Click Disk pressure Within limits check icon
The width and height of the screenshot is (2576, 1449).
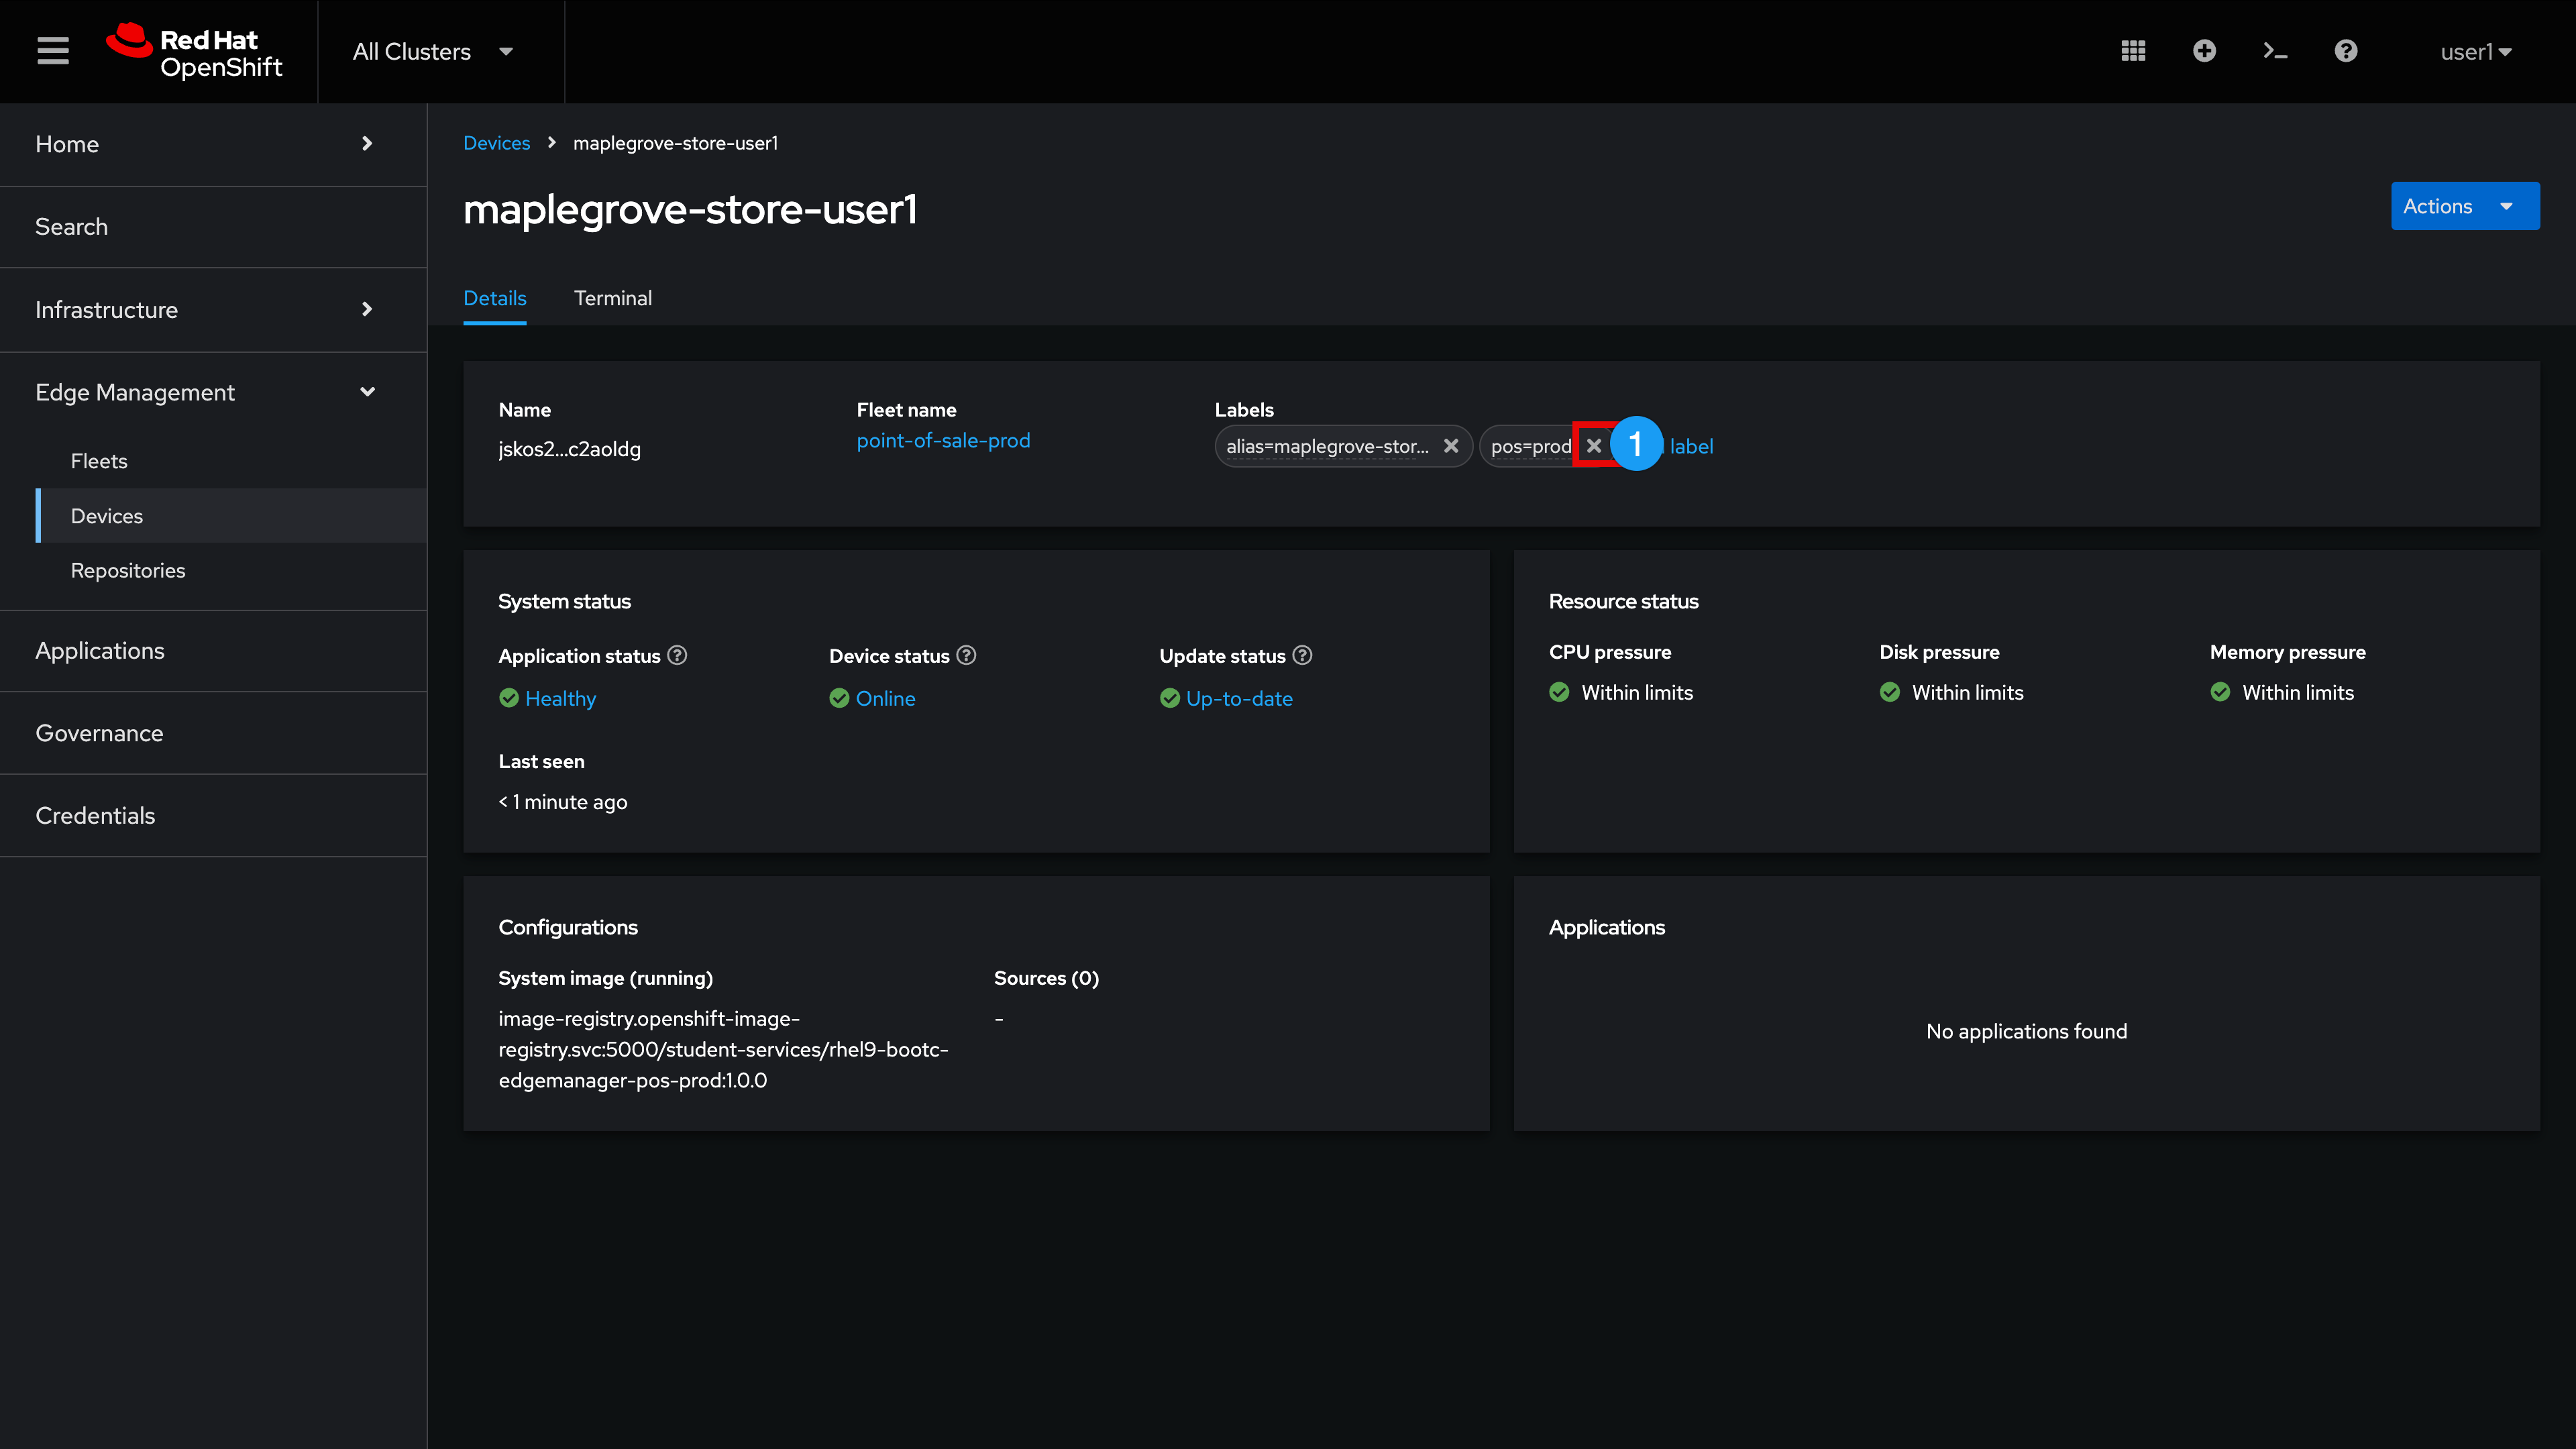pos(1890,692)
